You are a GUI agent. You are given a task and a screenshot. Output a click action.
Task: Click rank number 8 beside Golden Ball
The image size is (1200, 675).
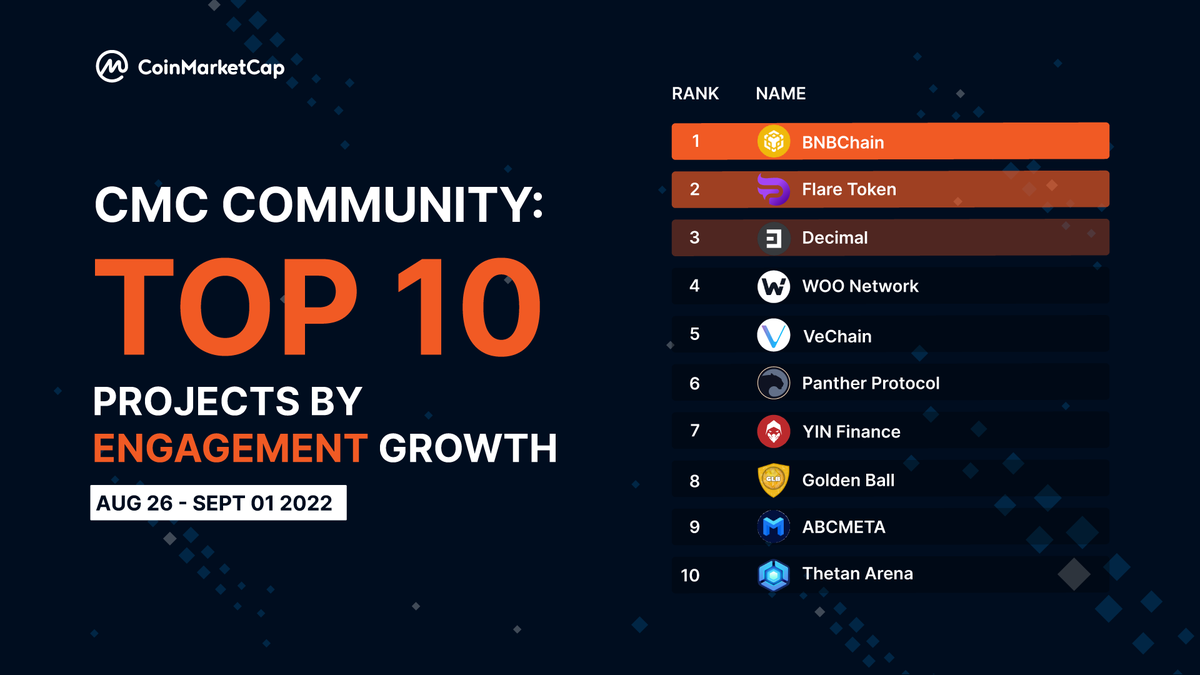[695, 480]
